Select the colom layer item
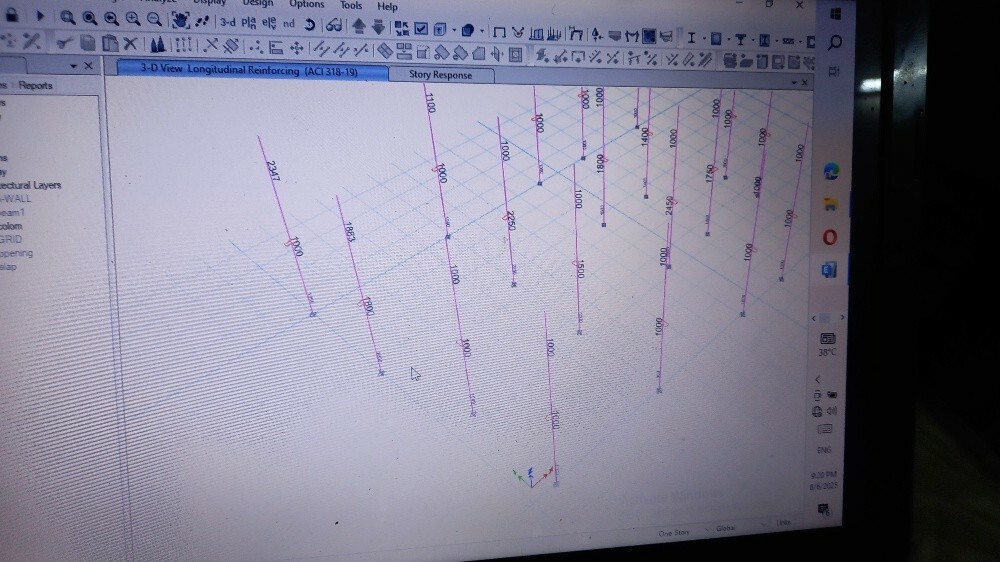 click(11, 226)
